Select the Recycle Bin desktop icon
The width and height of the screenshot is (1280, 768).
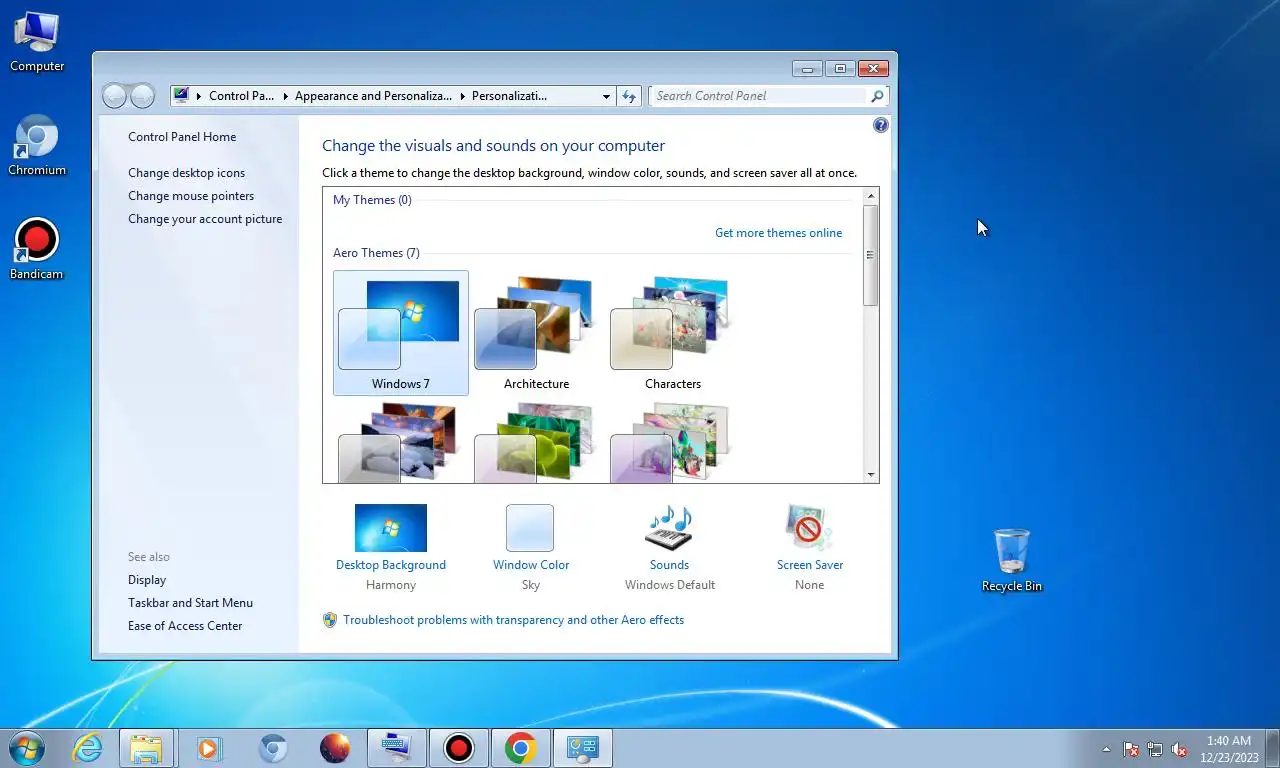tap(1011, 561)
